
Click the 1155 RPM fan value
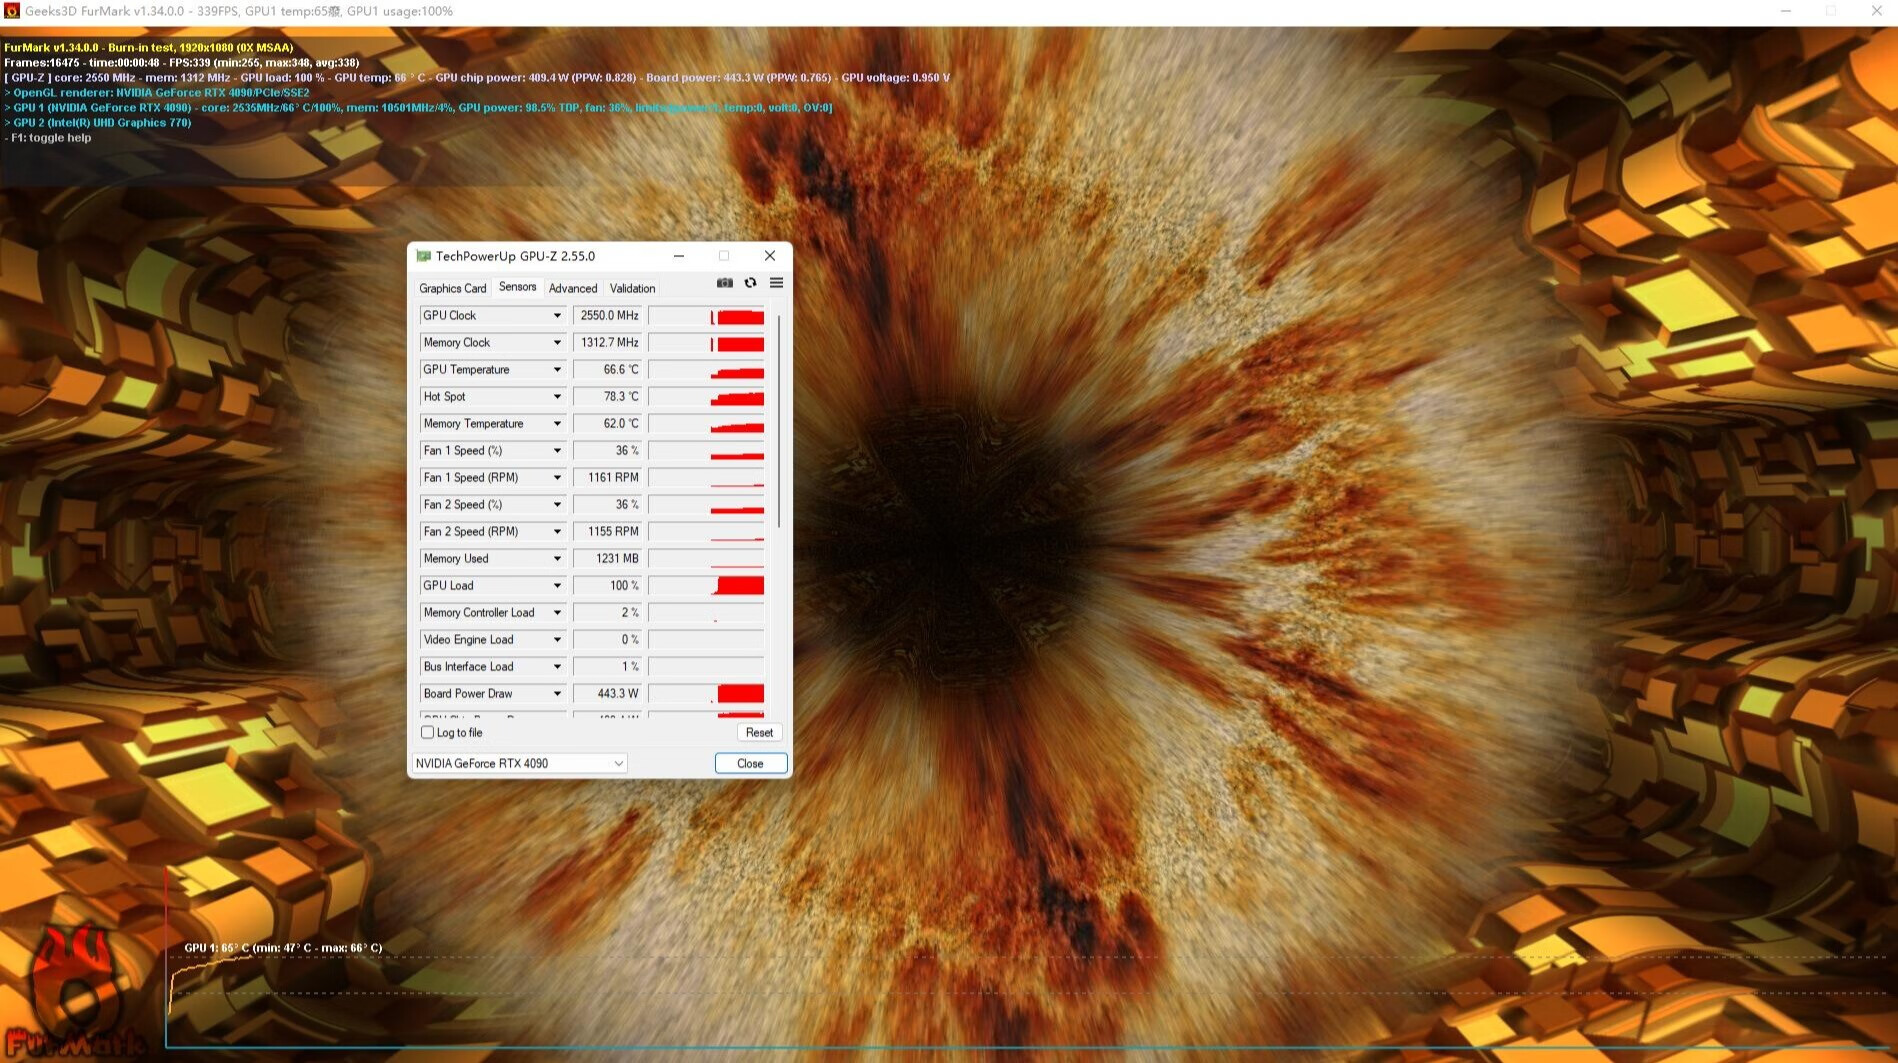pos(607,532)
